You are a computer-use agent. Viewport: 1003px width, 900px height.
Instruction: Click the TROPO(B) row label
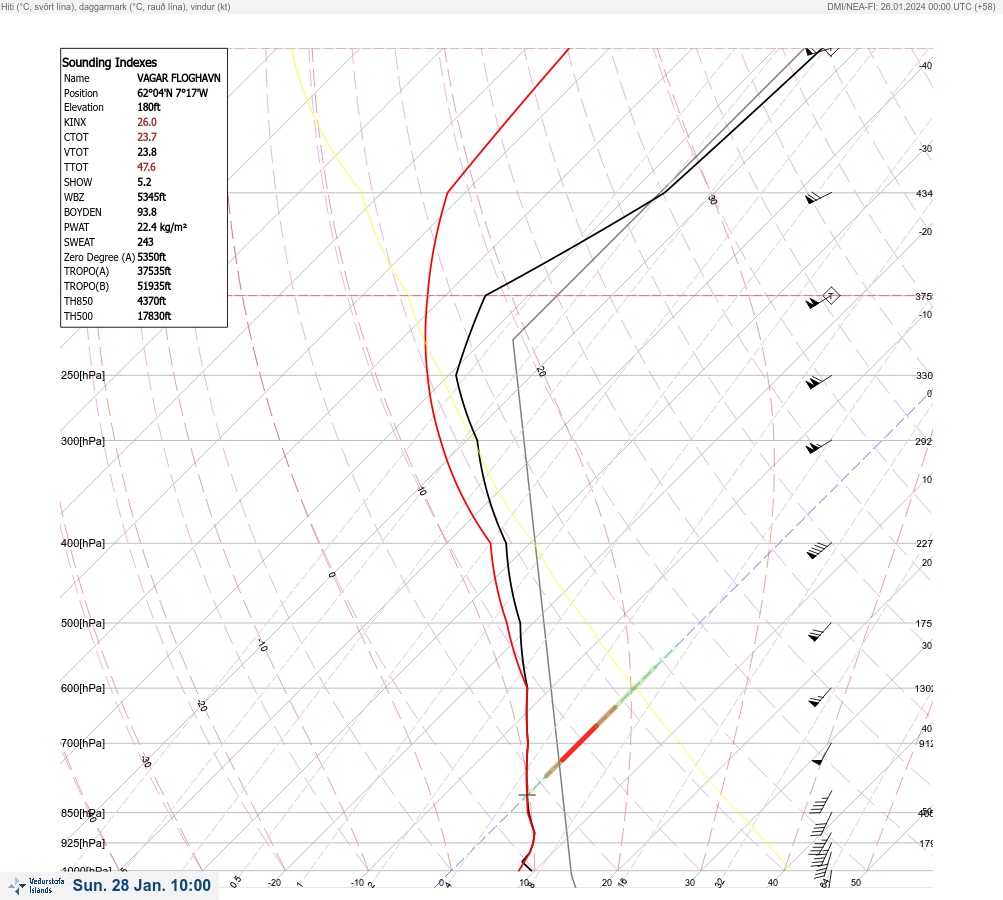(86, 286)
